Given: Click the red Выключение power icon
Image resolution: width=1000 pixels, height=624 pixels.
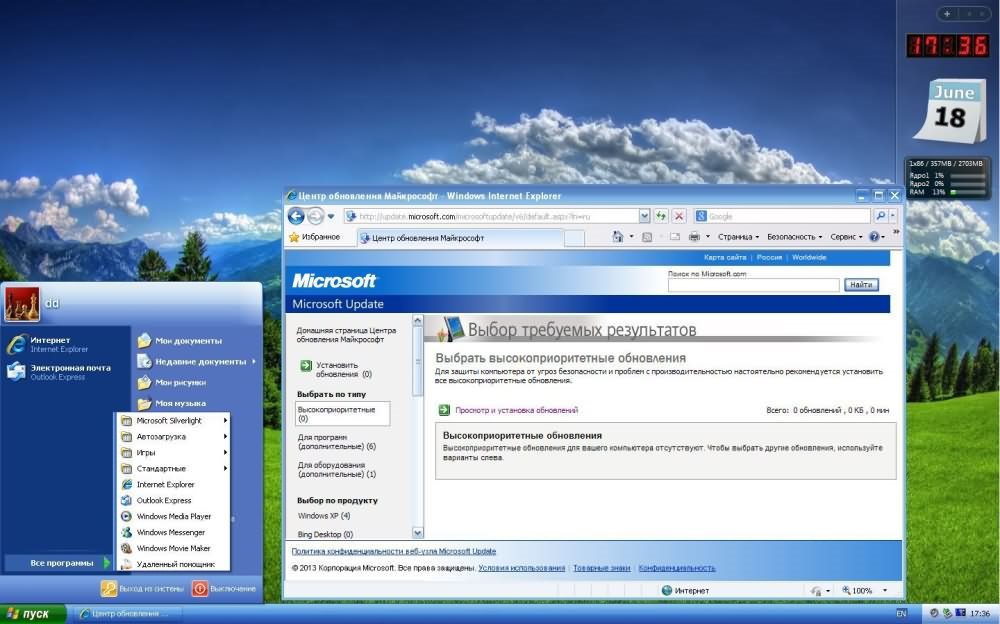Looking at the screenshot, I should [200, 589].
